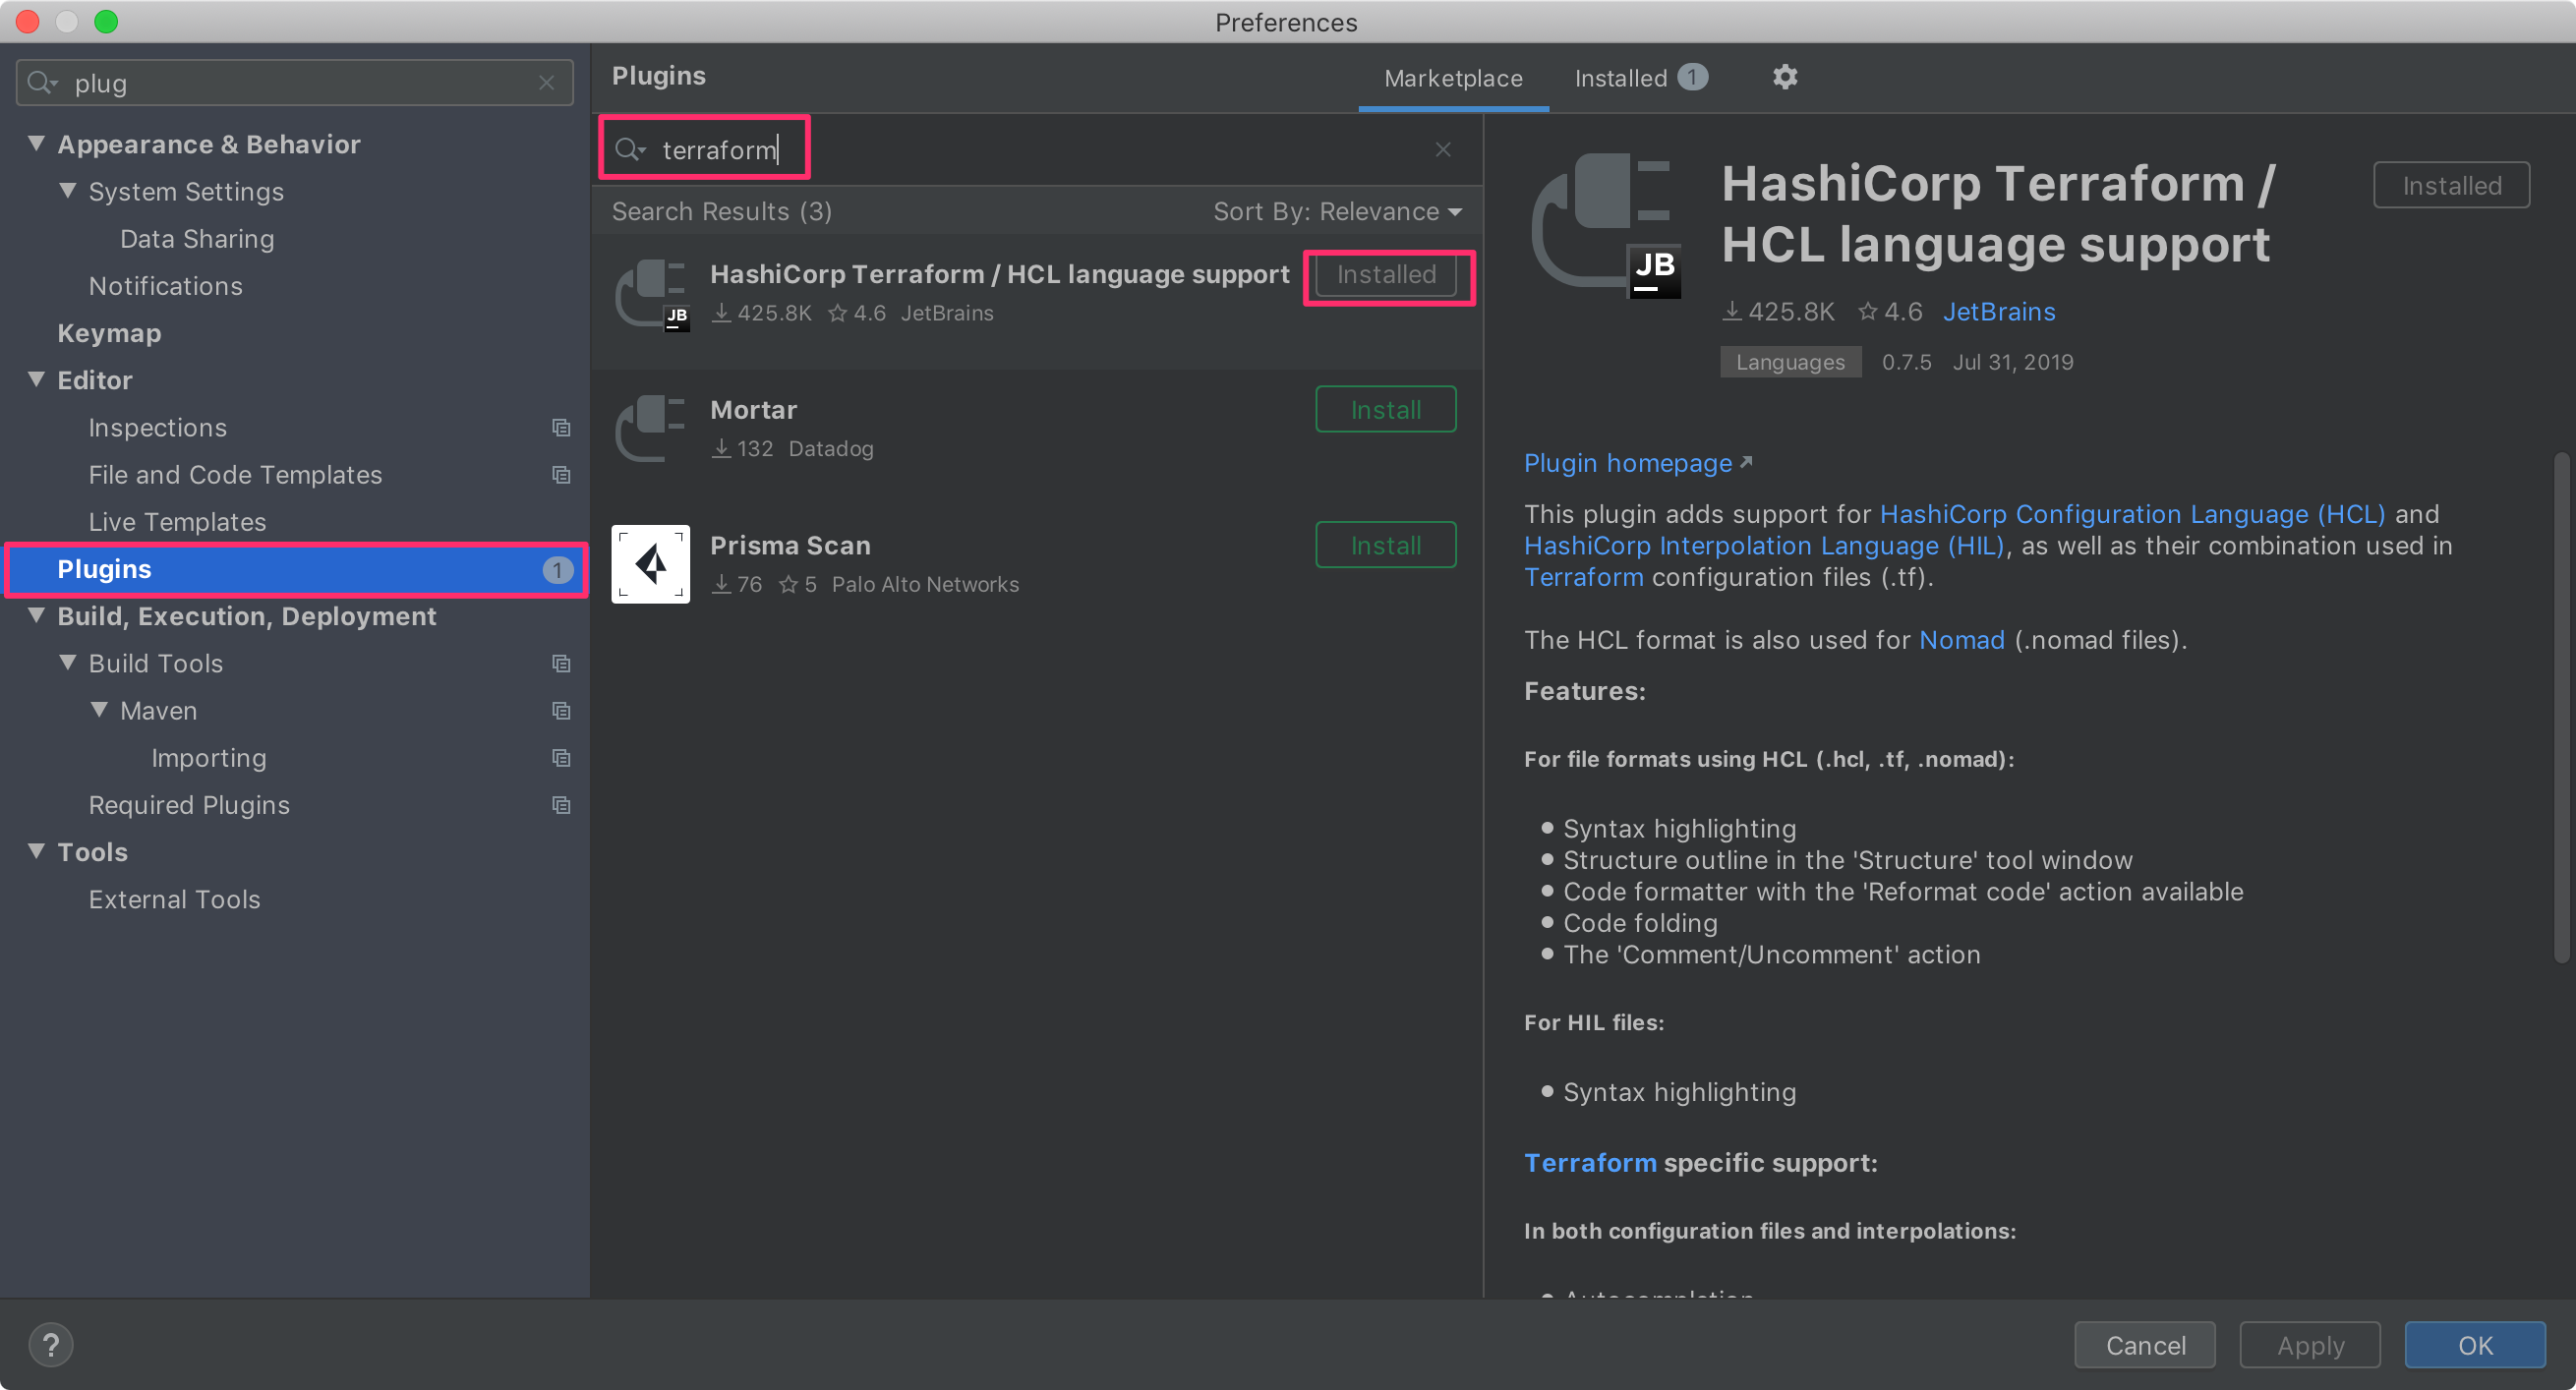
Task: Open JetBrains vendor link
Action: 1999,312
